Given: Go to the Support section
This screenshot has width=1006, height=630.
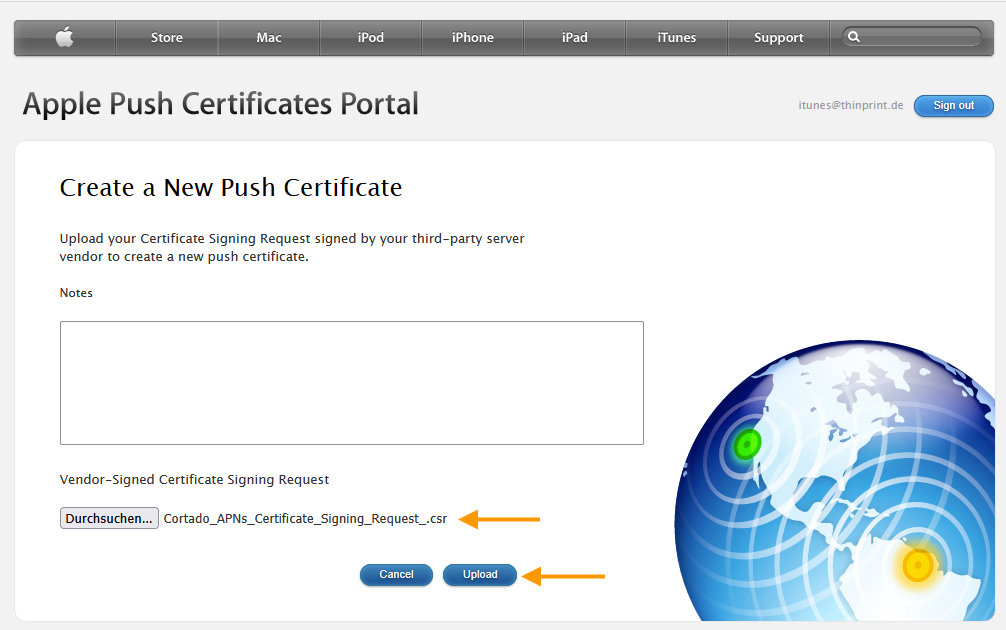Looking at the screenshot, I should tap(778, 37).
